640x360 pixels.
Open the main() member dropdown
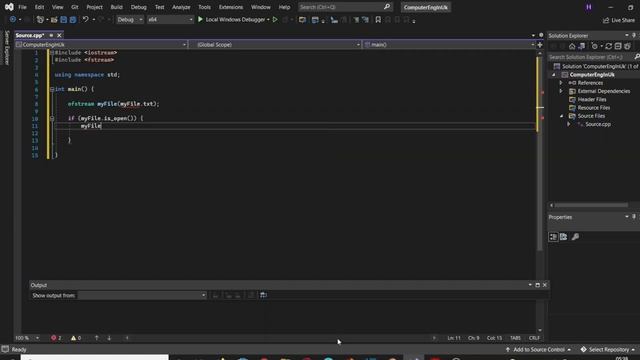[449, 44]
